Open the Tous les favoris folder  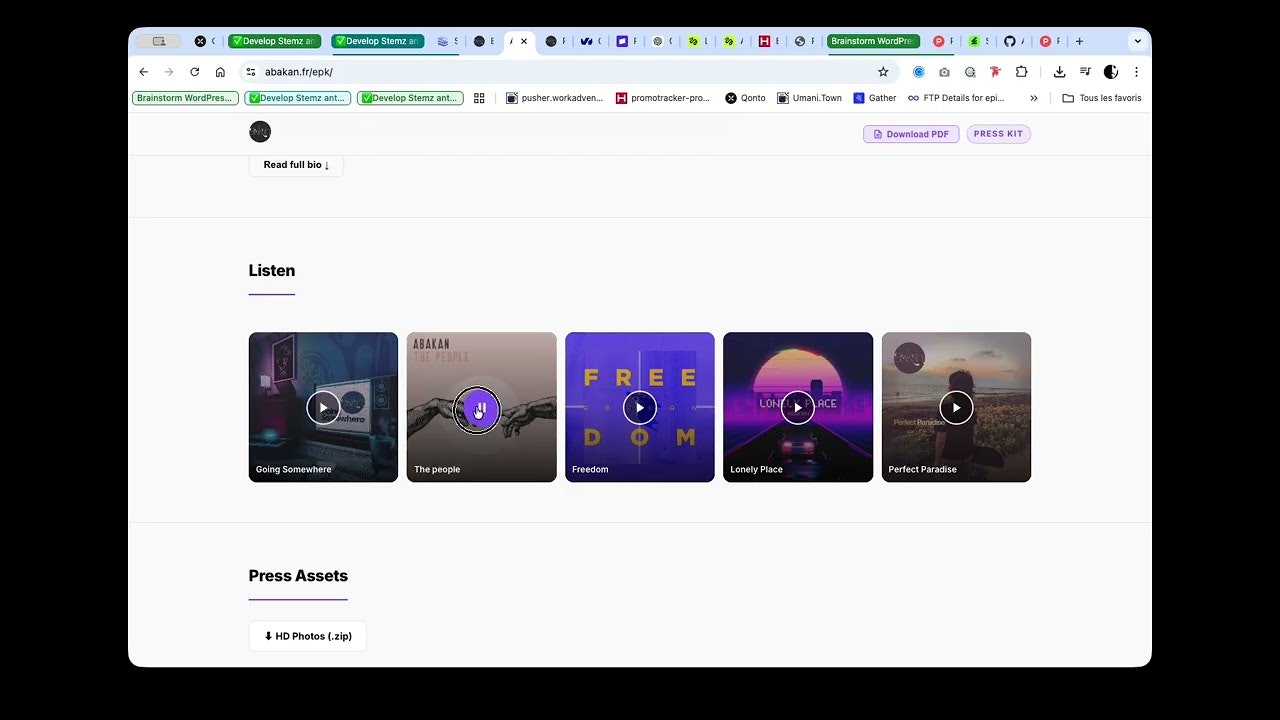[x=1101, y=98]
